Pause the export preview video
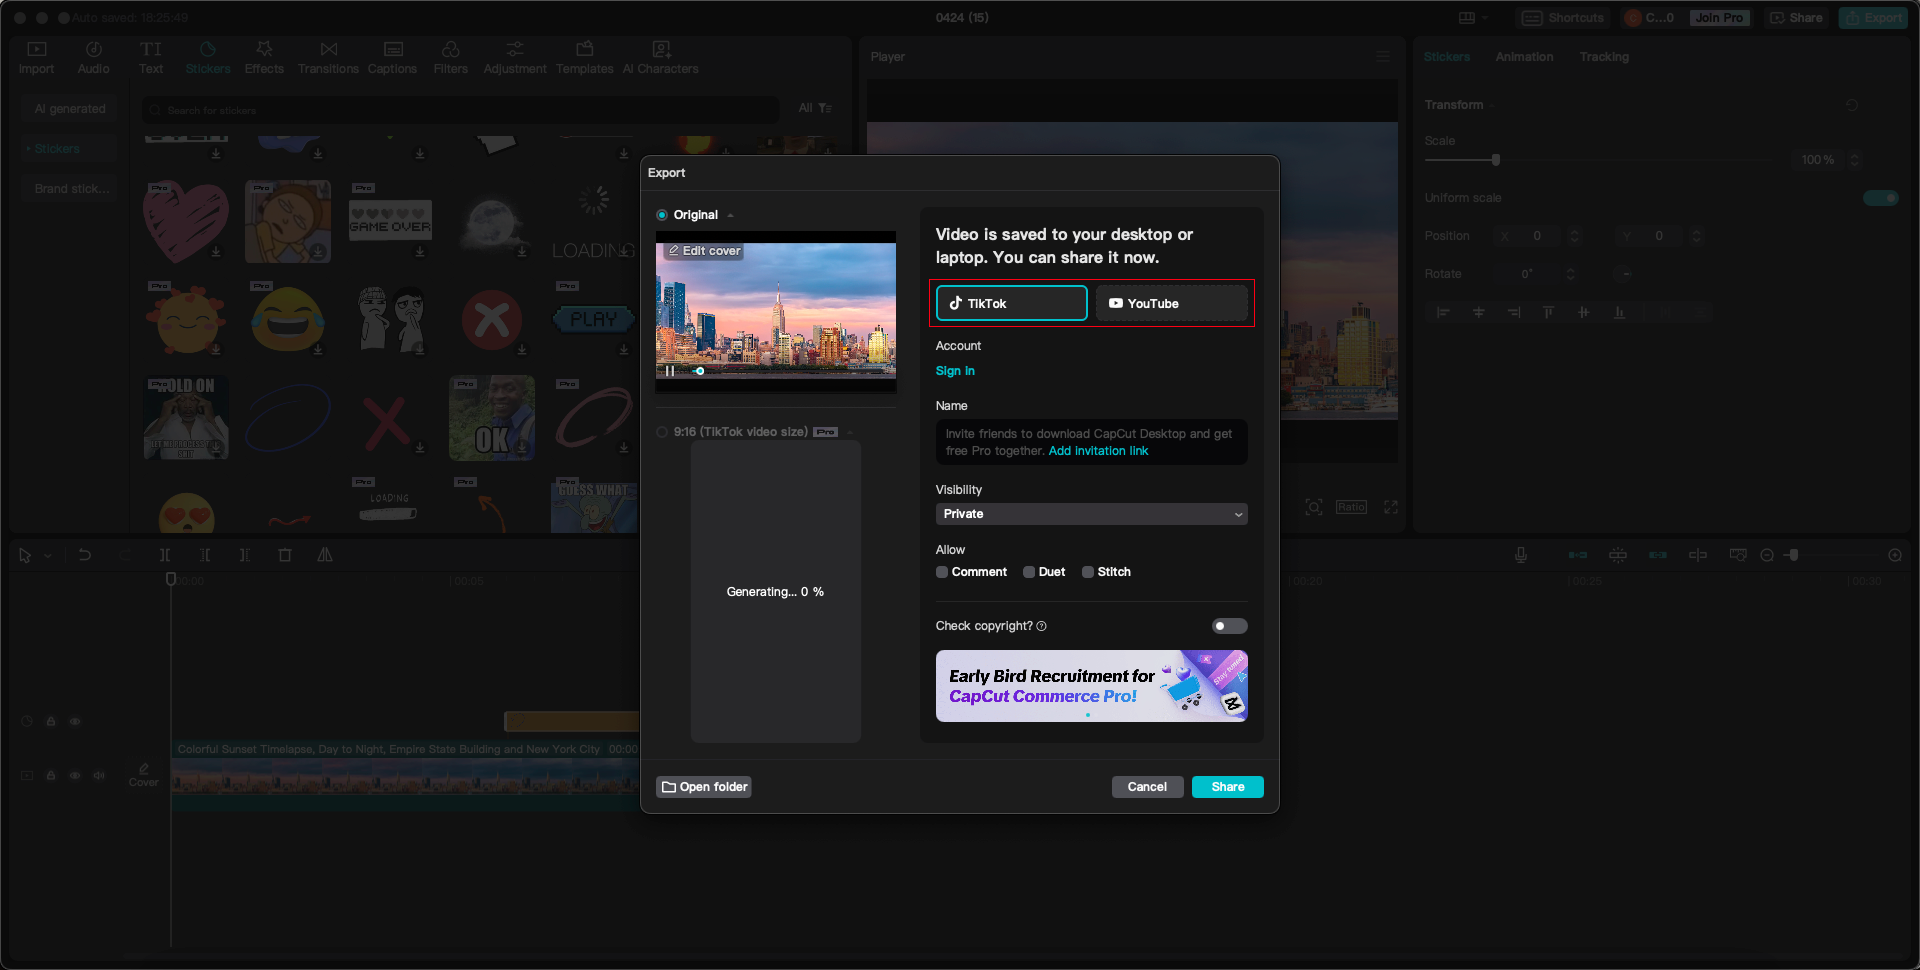Image resolution: width=1920 pixels, height=970 pixels. coord(670,371)
